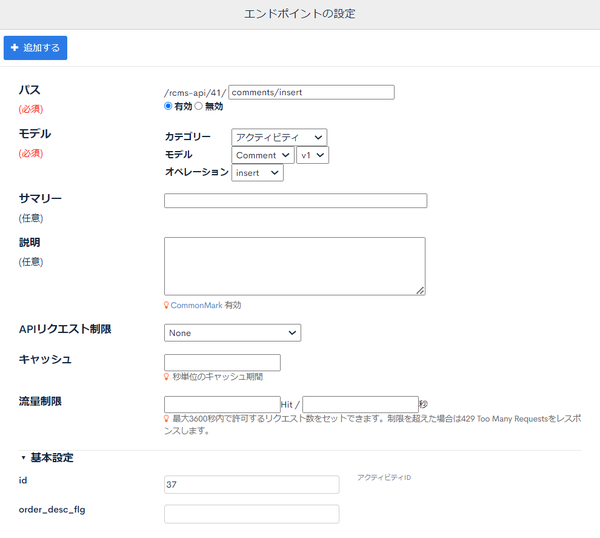Image resolution: width=600 pixels, height=538 pixels.
Task: Click the アクティビティID description text
Action: coord(384,478)
